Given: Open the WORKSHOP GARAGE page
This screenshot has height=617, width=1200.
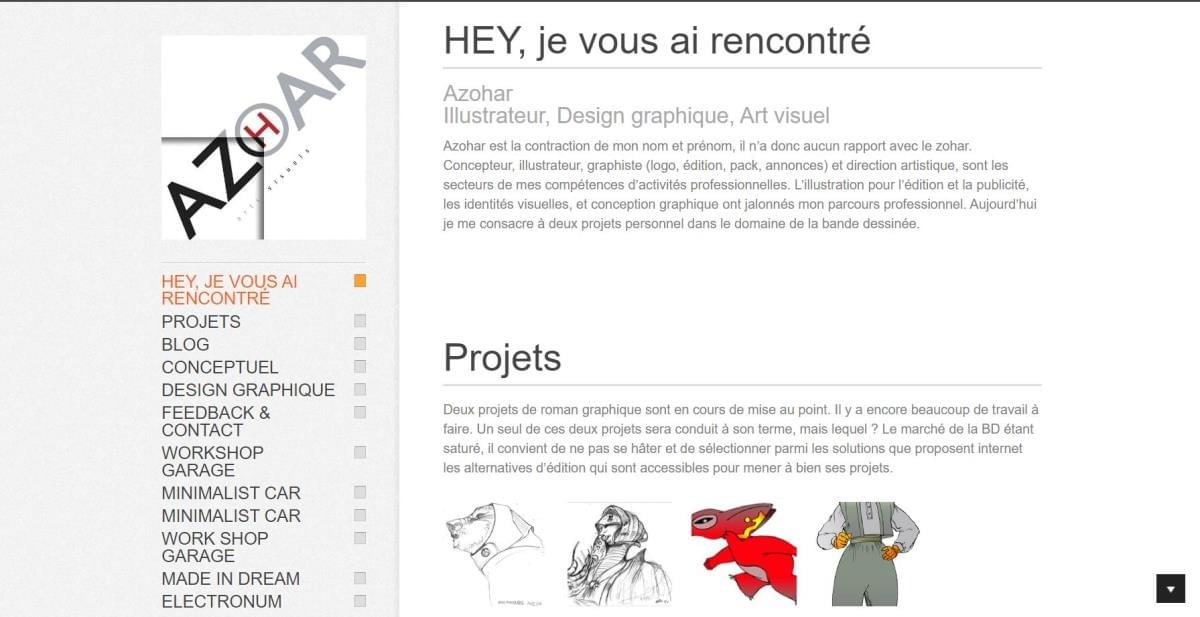Looking at the screenshot, I should pyautogui.click(x=212, y=461).
